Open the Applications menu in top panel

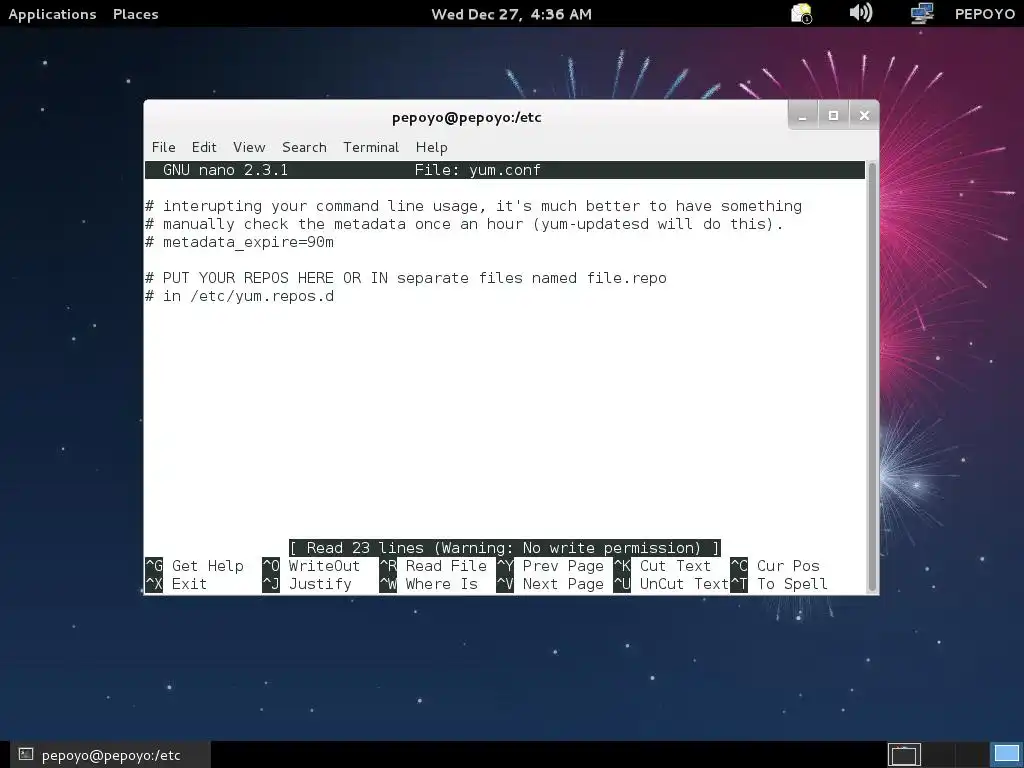tap(52, 14)
